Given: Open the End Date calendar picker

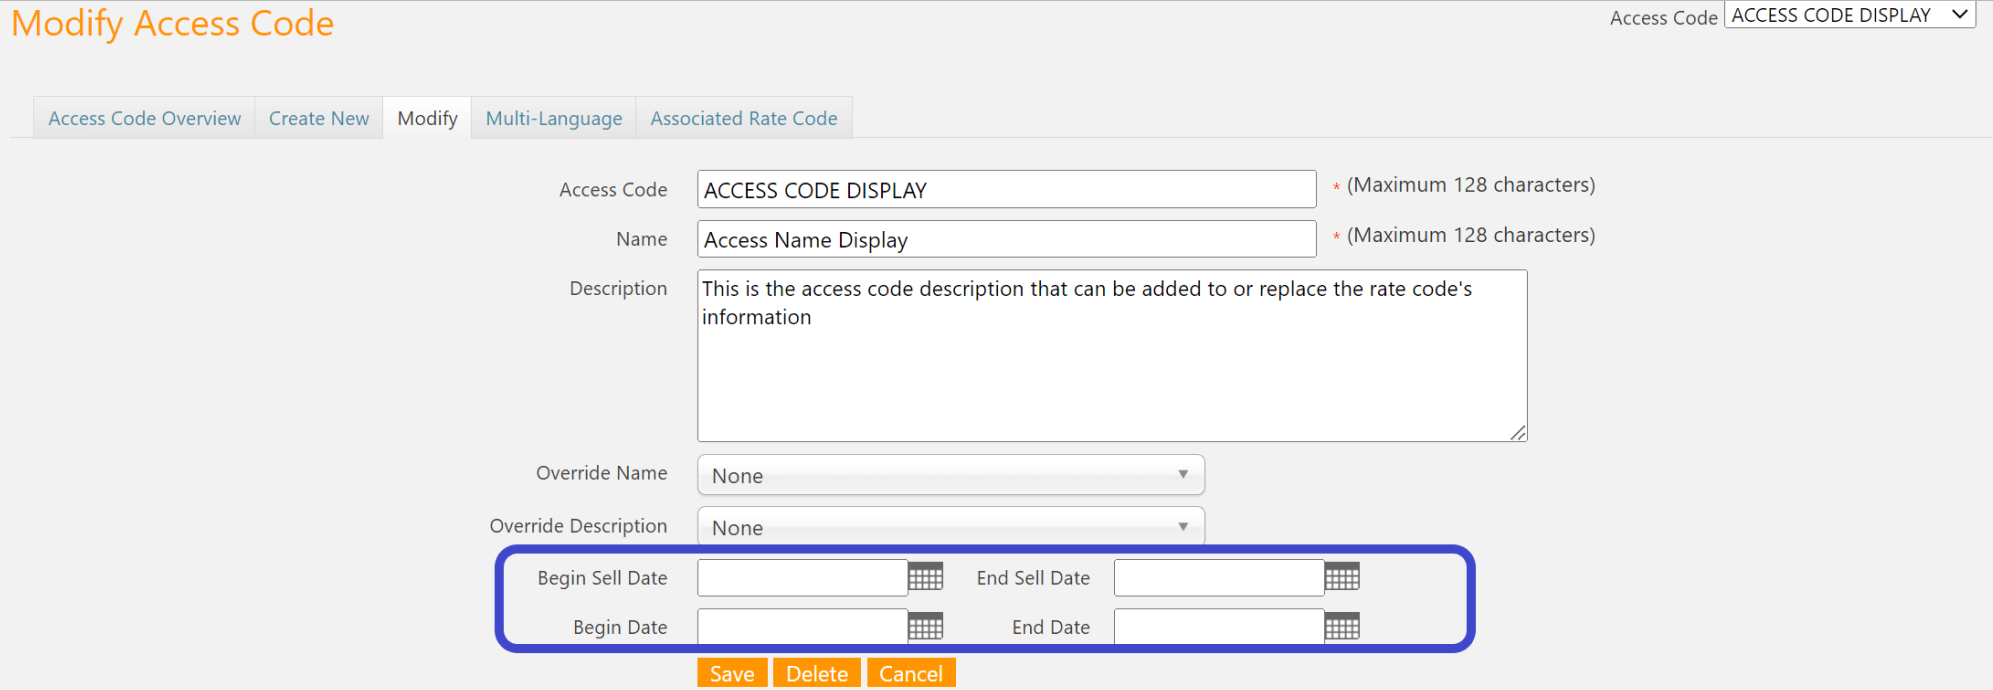Looking at the screenshot, I should click(1342, 627).
